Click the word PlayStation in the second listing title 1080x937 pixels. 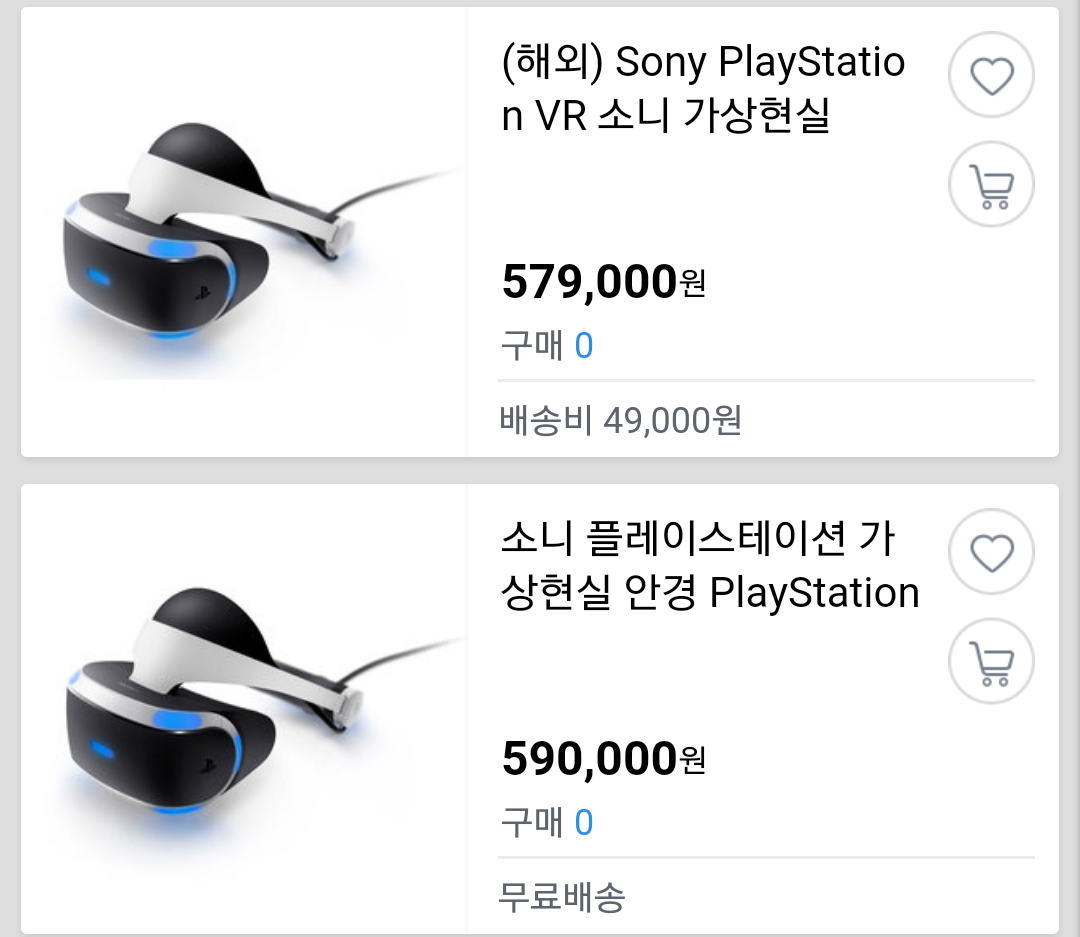pyautogui.click(x=814, y=594)
